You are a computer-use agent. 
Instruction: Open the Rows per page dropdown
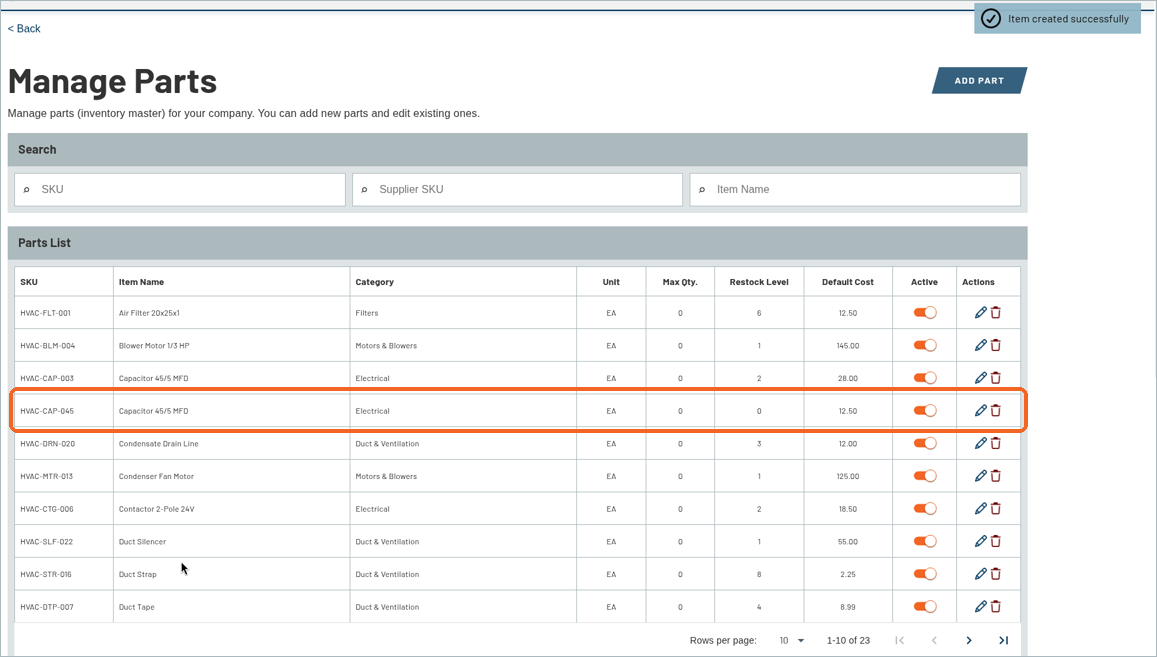coord(792,640)
